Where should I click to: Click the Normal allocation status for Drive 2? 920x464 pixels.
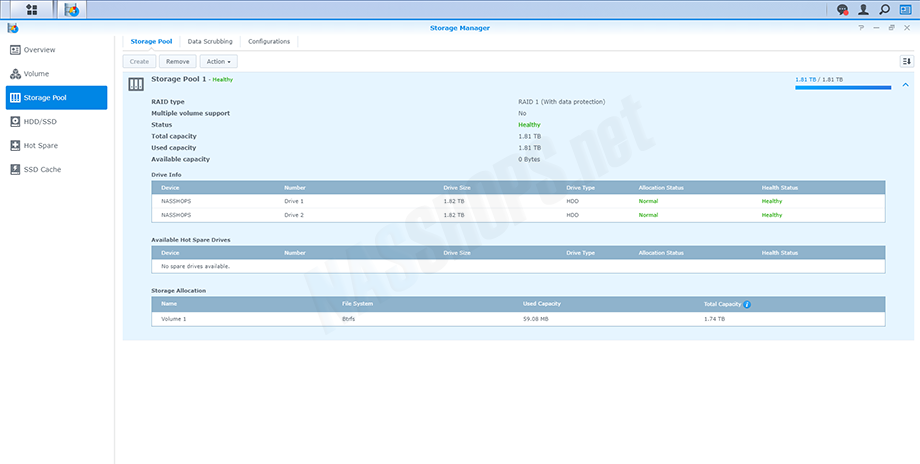tap(648, 215)
